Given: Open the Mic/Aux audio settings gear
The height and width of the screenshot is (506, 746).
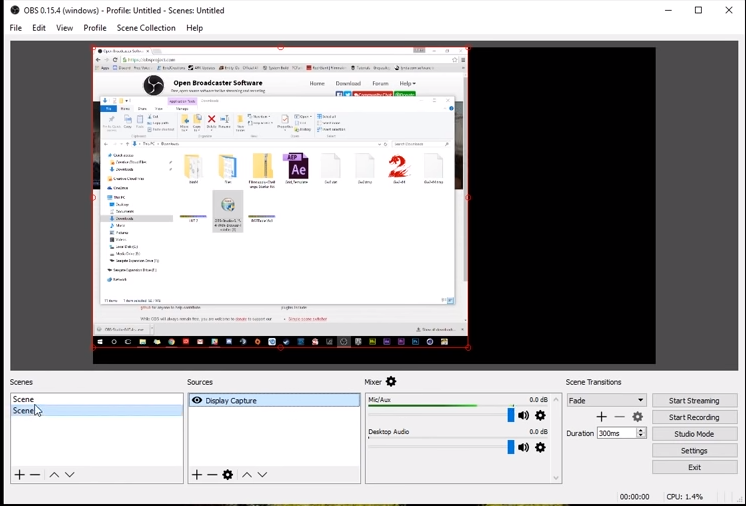Looking at the screenshot, I should [540, 415].
